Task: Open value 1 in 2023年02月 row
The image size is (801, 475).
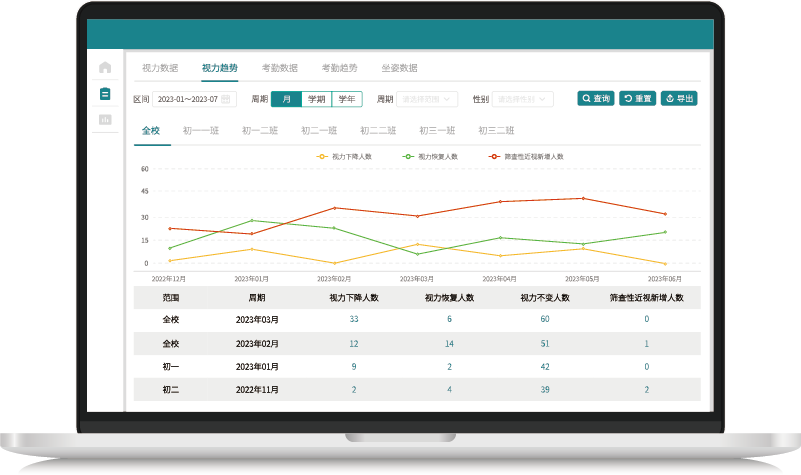Action: pyautogui.click(x=647, y=344)
